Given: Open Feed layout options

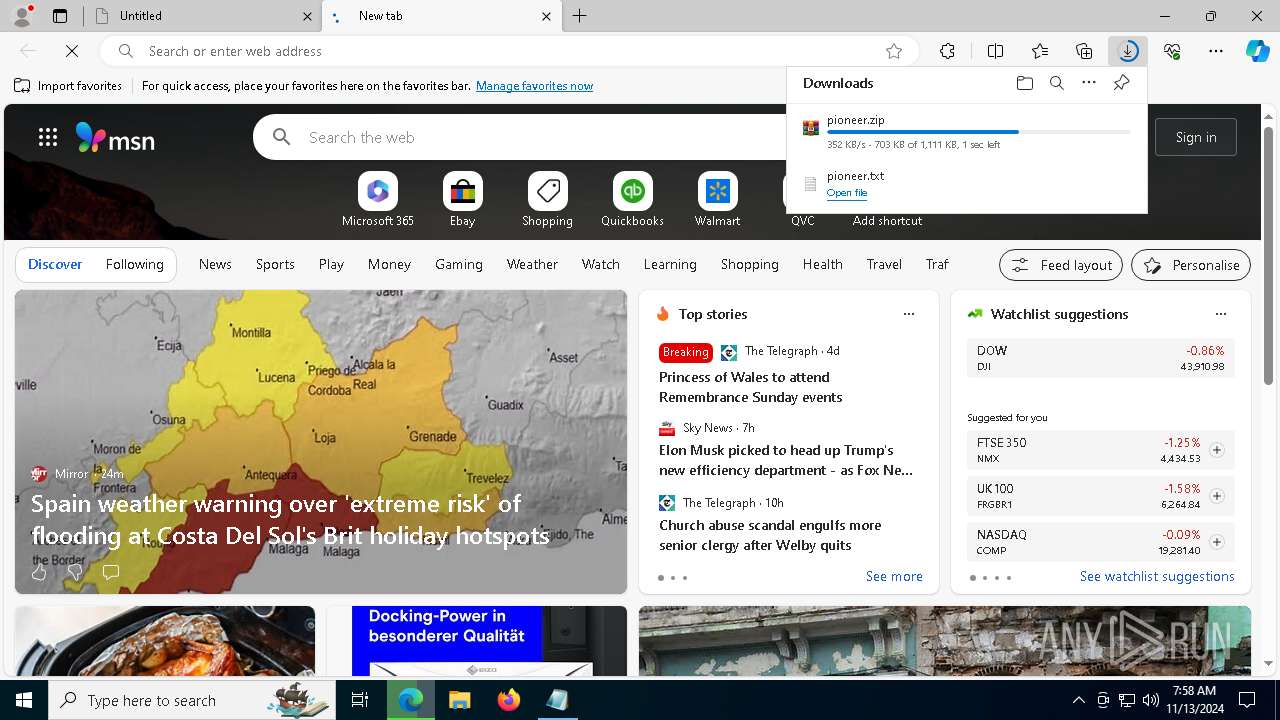Looking at the screenshot, I should (1061, 265).
